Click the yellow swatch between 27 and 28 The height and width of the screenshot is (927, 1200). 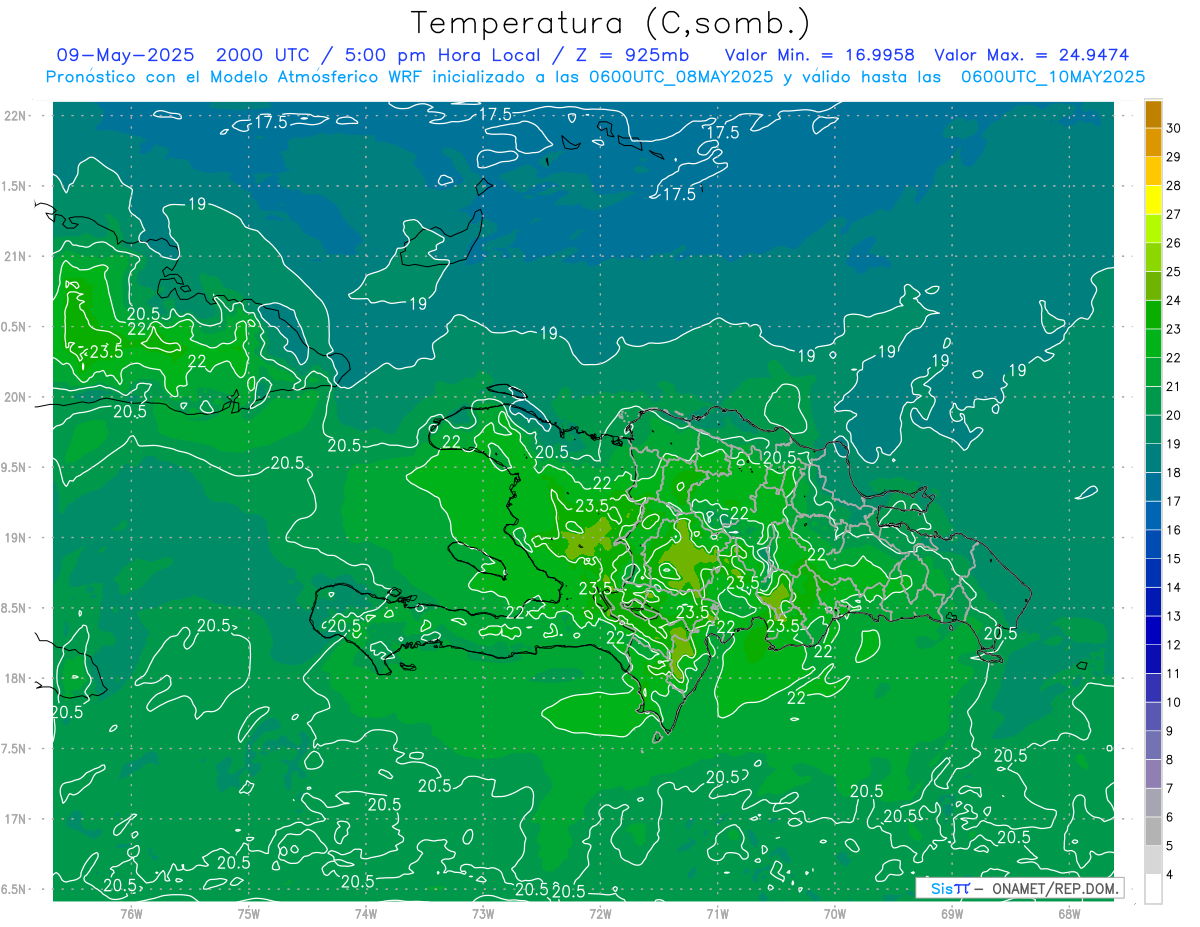[1153, 200]
